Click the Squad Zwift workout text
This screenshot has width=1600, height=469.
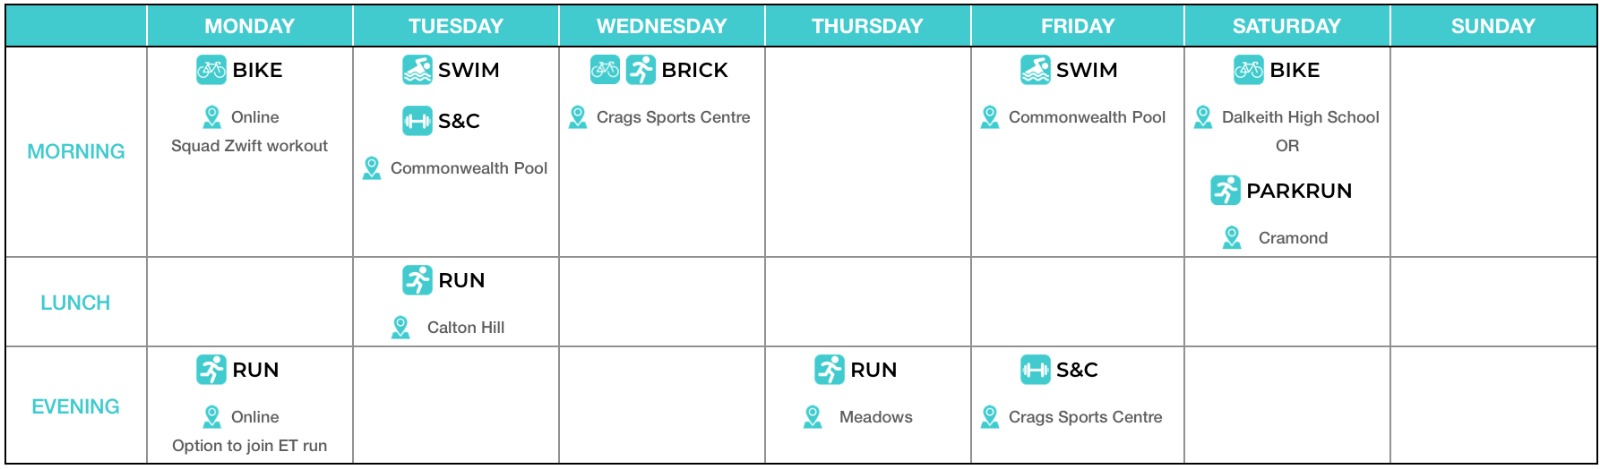click(249, 146)
